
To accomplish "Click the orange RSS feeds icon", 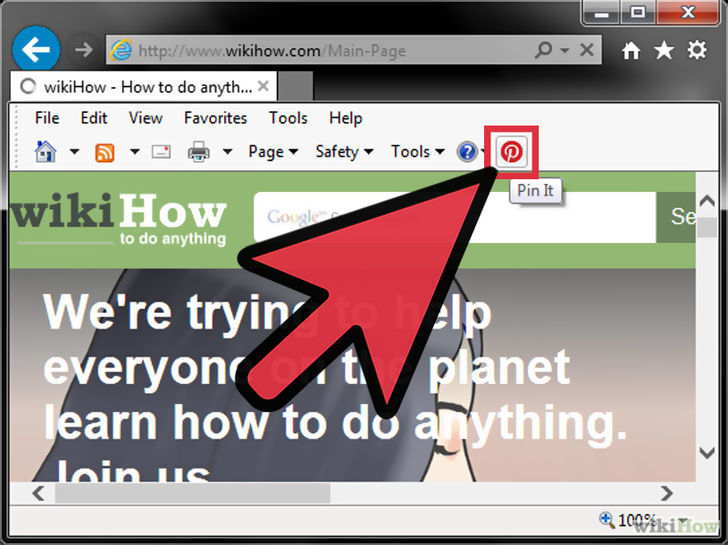I will (104, 152).
